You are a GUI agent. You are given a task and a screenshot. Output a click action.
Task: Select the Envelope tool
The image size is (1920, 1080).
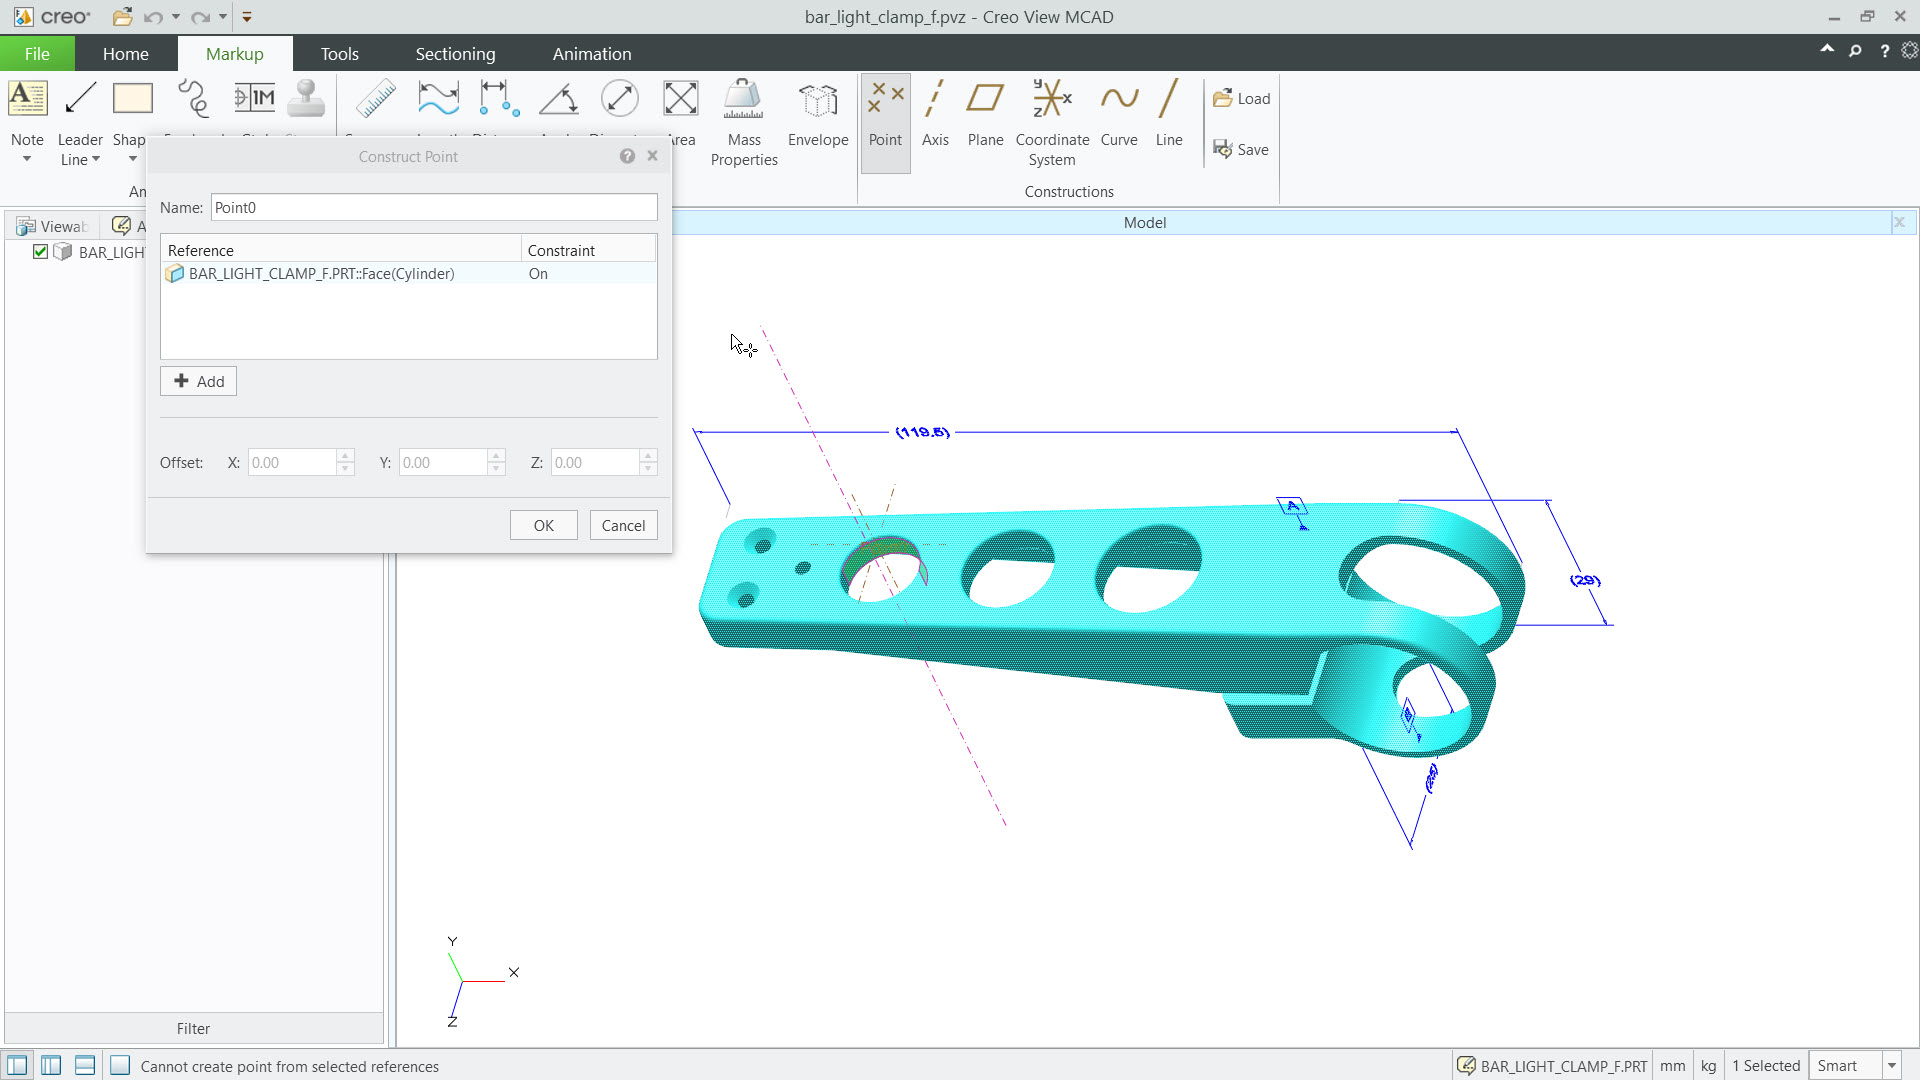pos(818,113)
